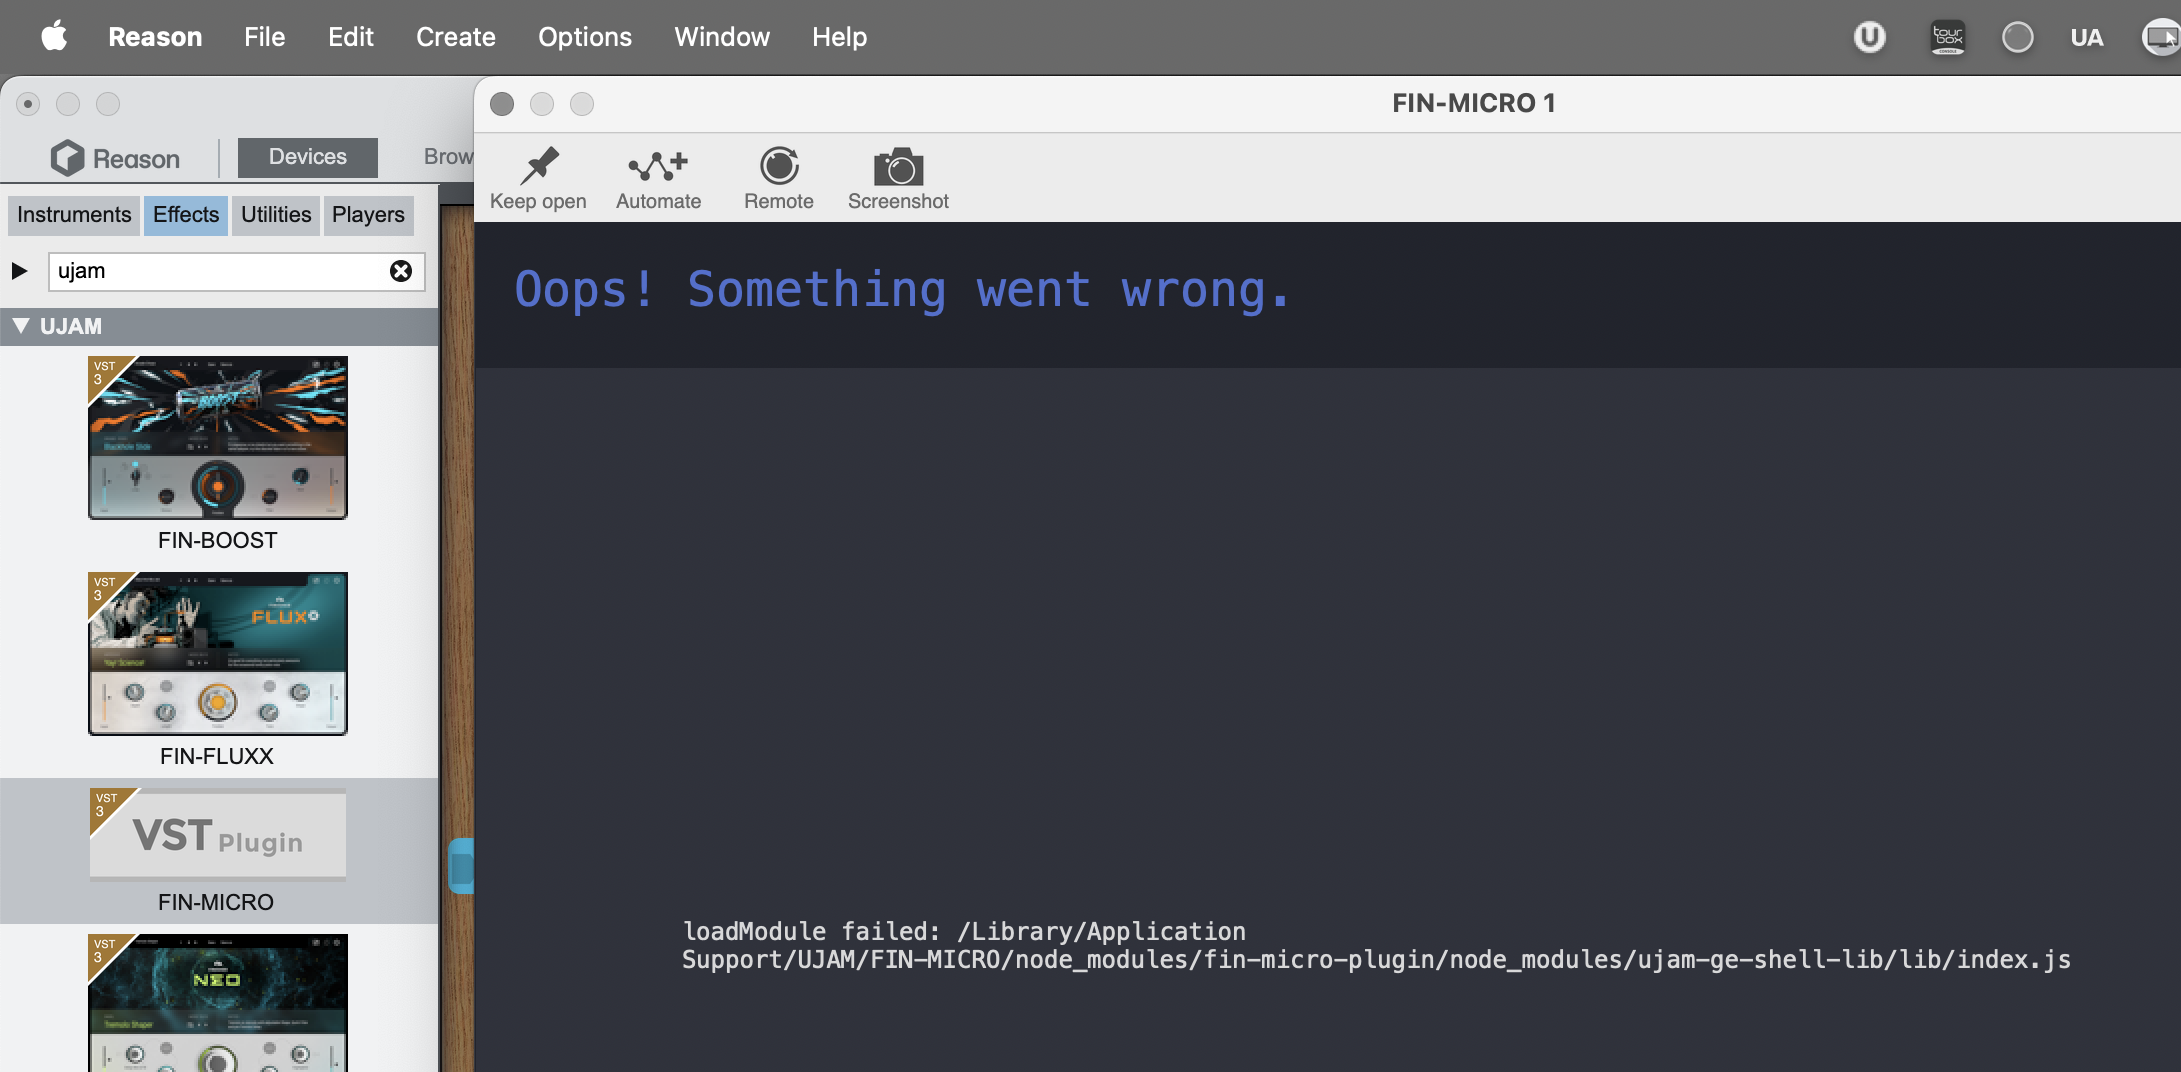This screenshot has height=1072, width=2181.
Task: Open the Reason application menu
Action: pyautogui.click(x=155, y=37)
